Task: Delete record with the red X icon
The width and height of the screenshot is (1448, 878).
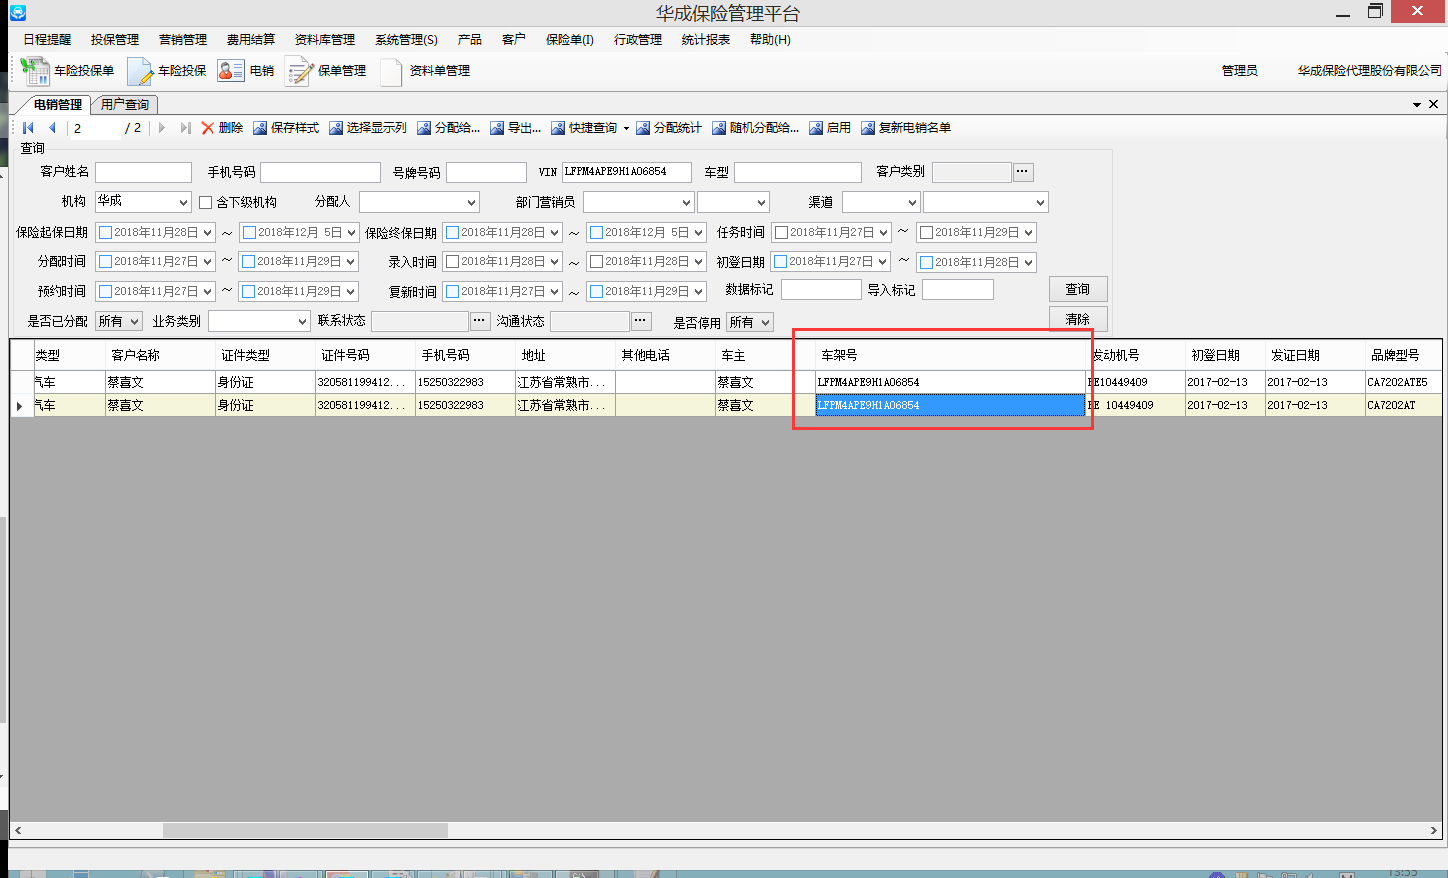Action: coord(208,128)
